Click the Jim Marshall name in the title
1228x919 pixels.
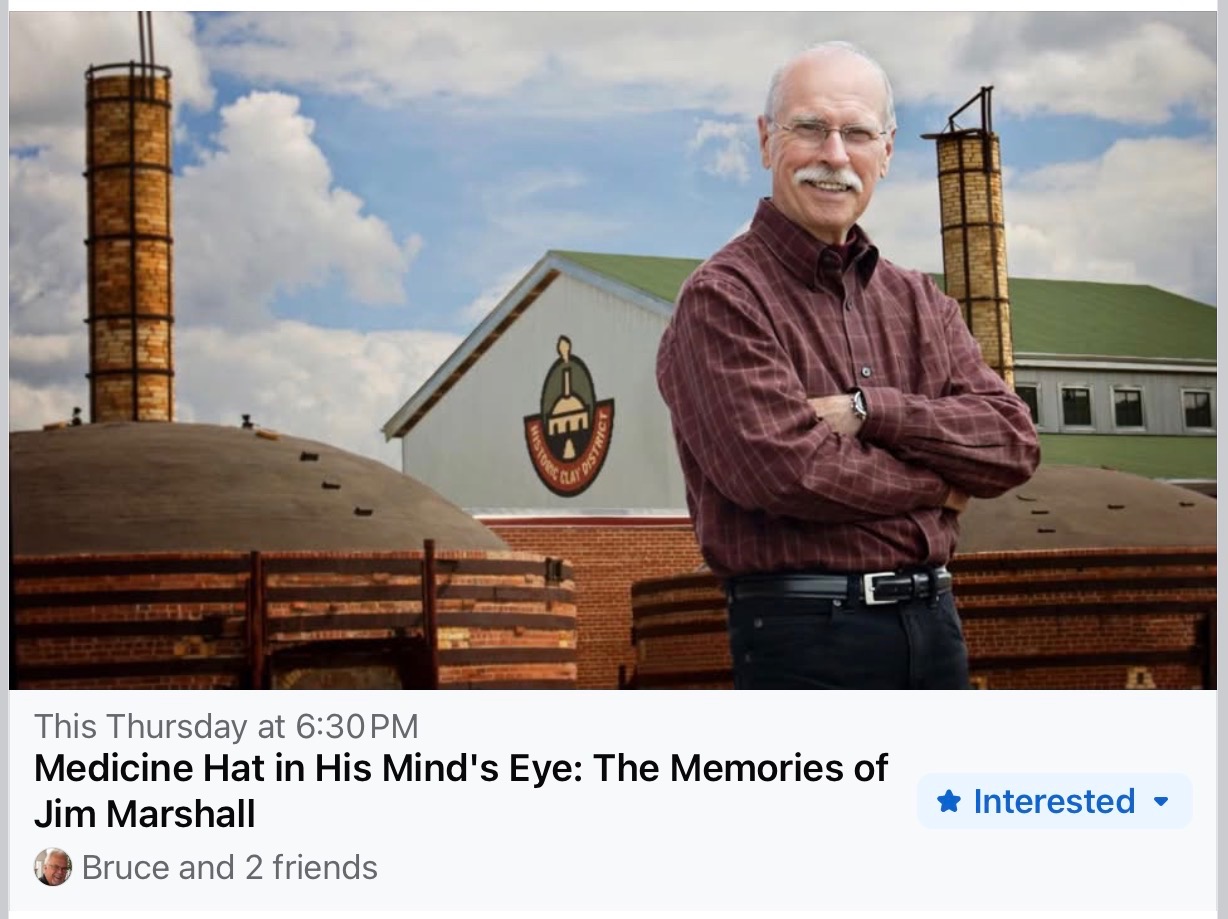[x=145, y=814]
